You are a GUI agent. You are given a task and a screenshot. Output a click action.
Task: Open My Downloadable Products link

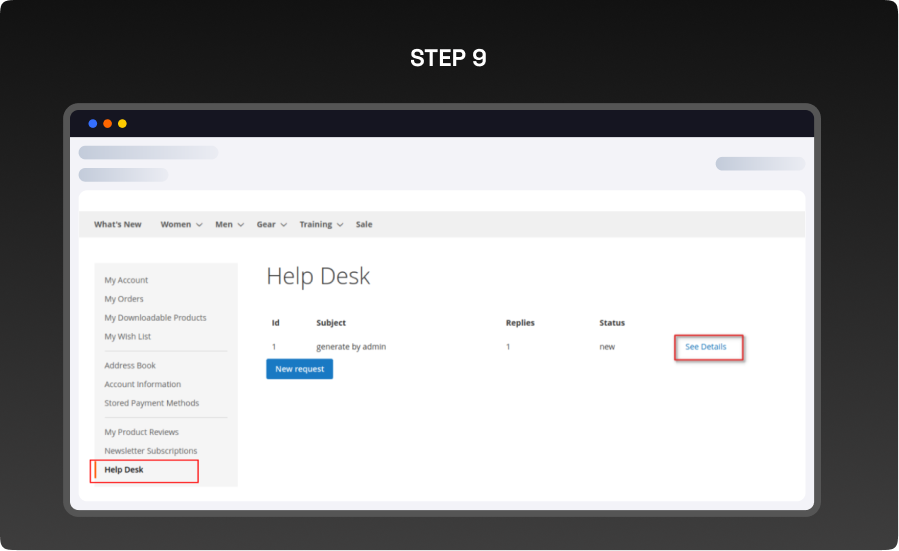tap(155, 318)
